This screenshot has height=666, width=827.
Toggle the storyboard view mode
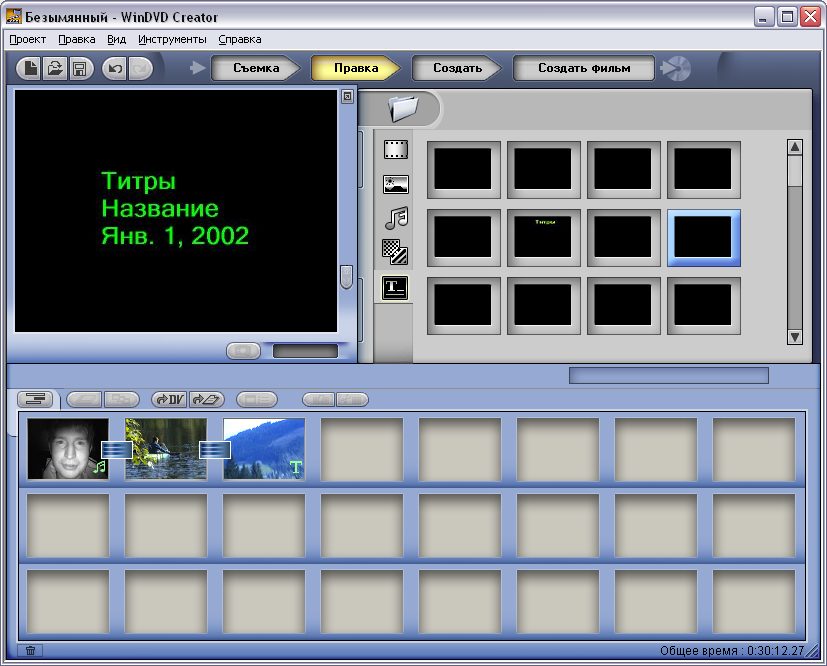click(37, 398)
